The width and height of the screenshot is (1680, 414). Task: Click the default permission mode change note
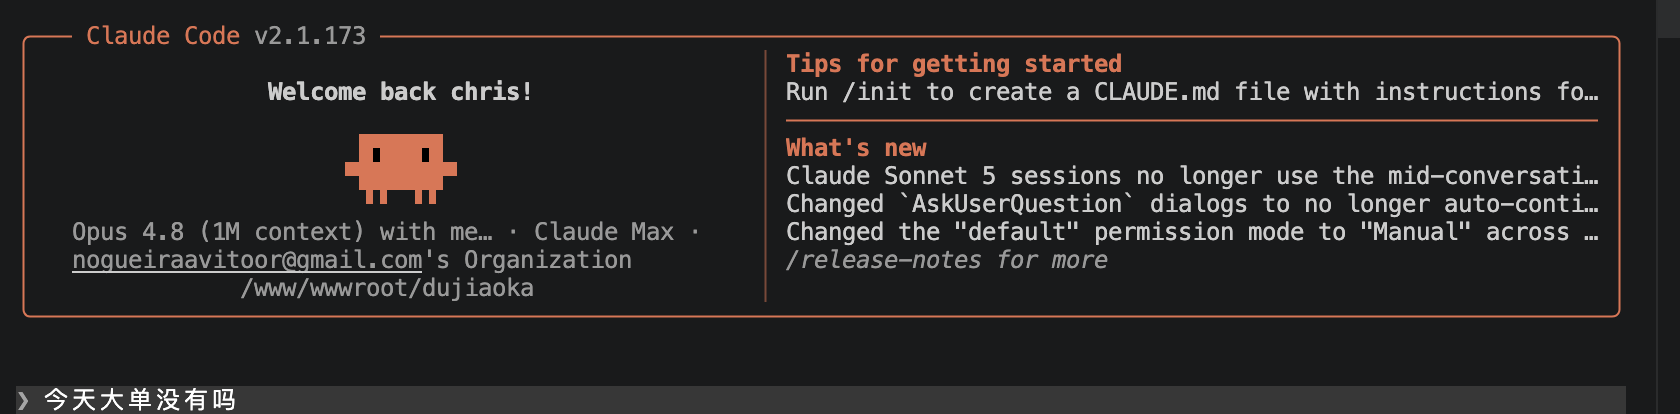coord(1192,232)
